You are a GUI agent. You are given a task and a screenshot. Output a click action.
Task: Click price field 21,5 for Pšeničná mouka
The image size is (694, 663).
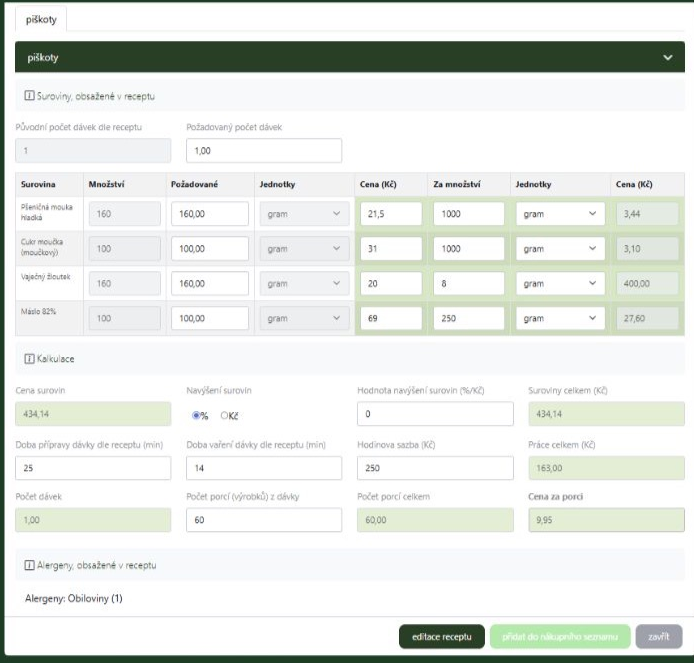[391, 214]
